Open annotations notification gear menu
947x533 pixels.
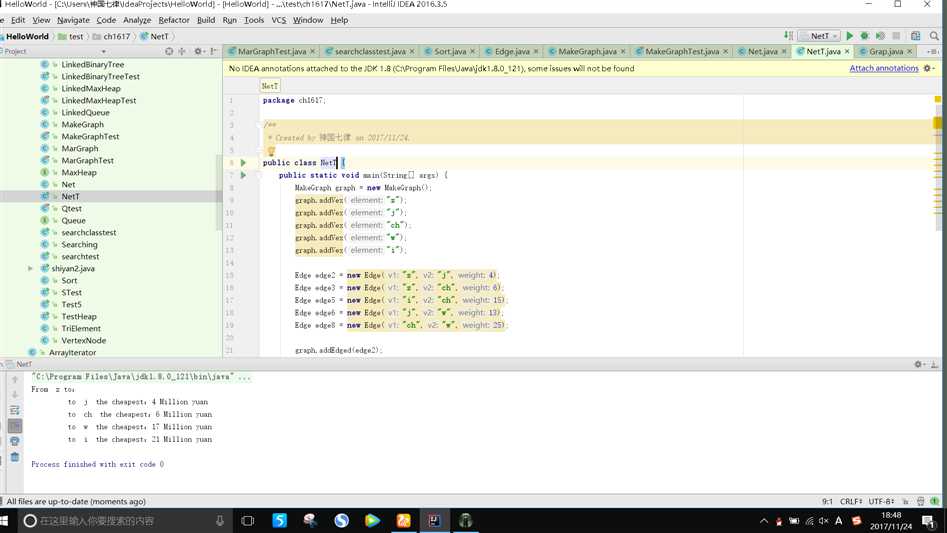click(x=929, y=68)
